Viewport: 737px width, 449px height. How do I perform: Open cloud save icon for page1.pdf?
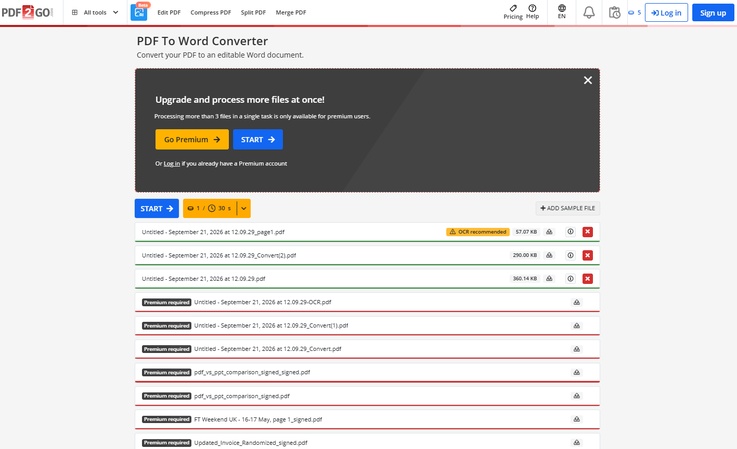(549, 232)
